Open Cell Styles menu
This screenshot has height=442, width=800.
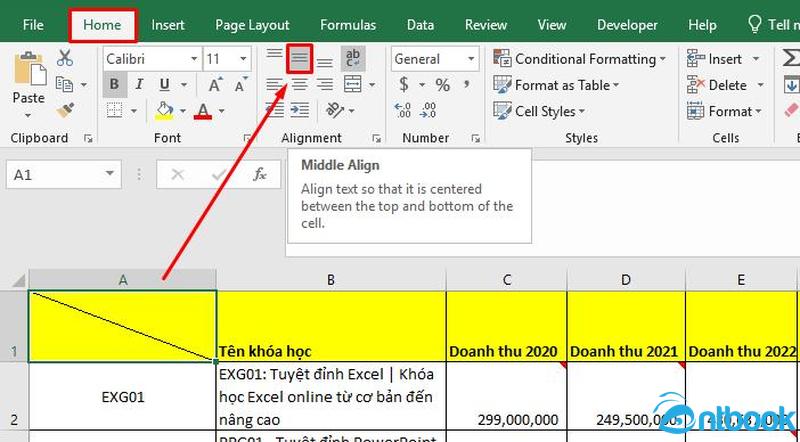click(539, 111)
